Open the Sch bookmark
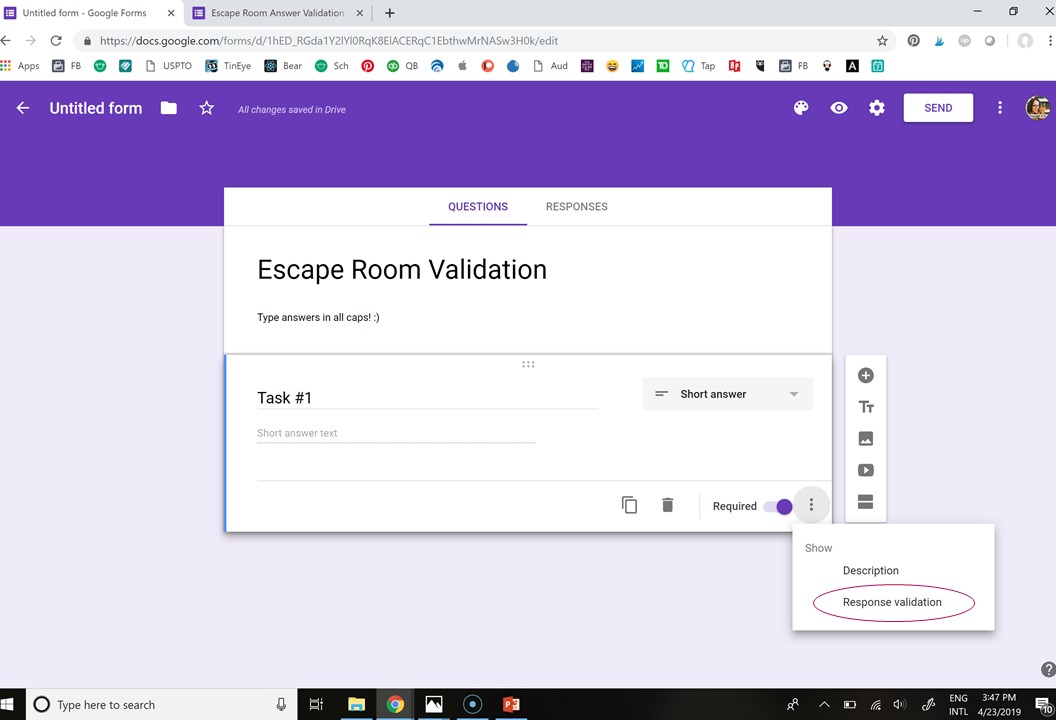The image size is (1056, 720). (332, 65)
